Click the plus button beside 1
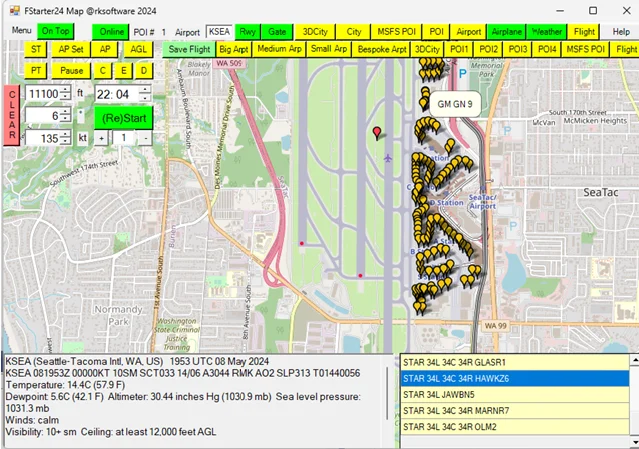Screen dimensions: 639x449 click(101, 138)
